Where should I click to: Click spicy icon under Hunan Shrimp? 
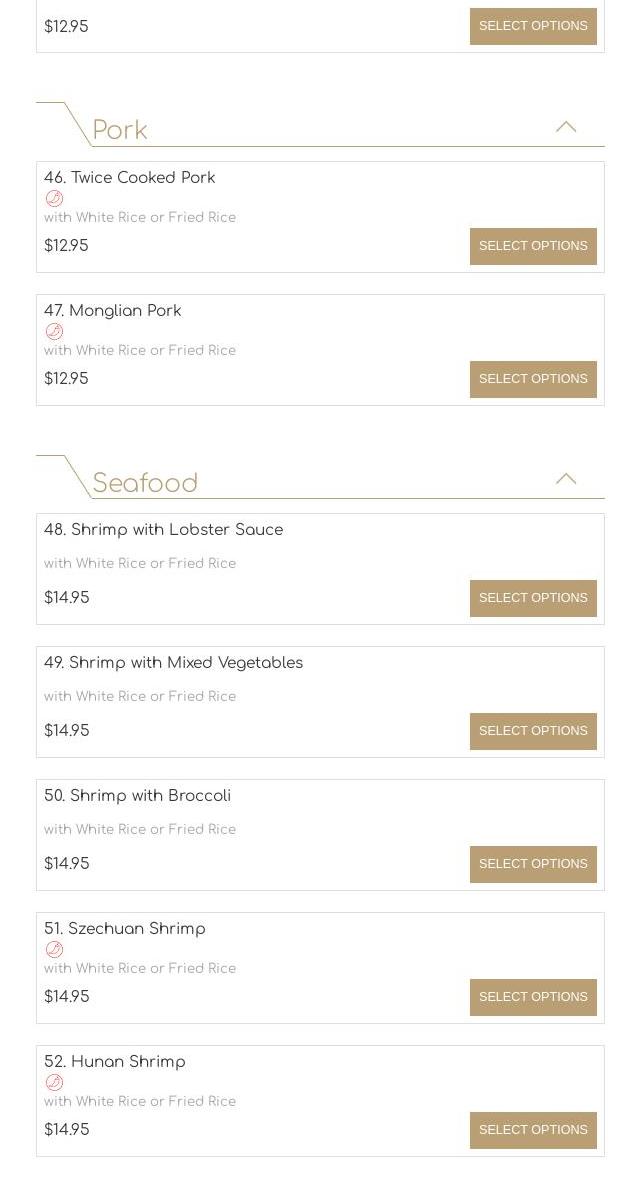click(x=54, y=1082)
